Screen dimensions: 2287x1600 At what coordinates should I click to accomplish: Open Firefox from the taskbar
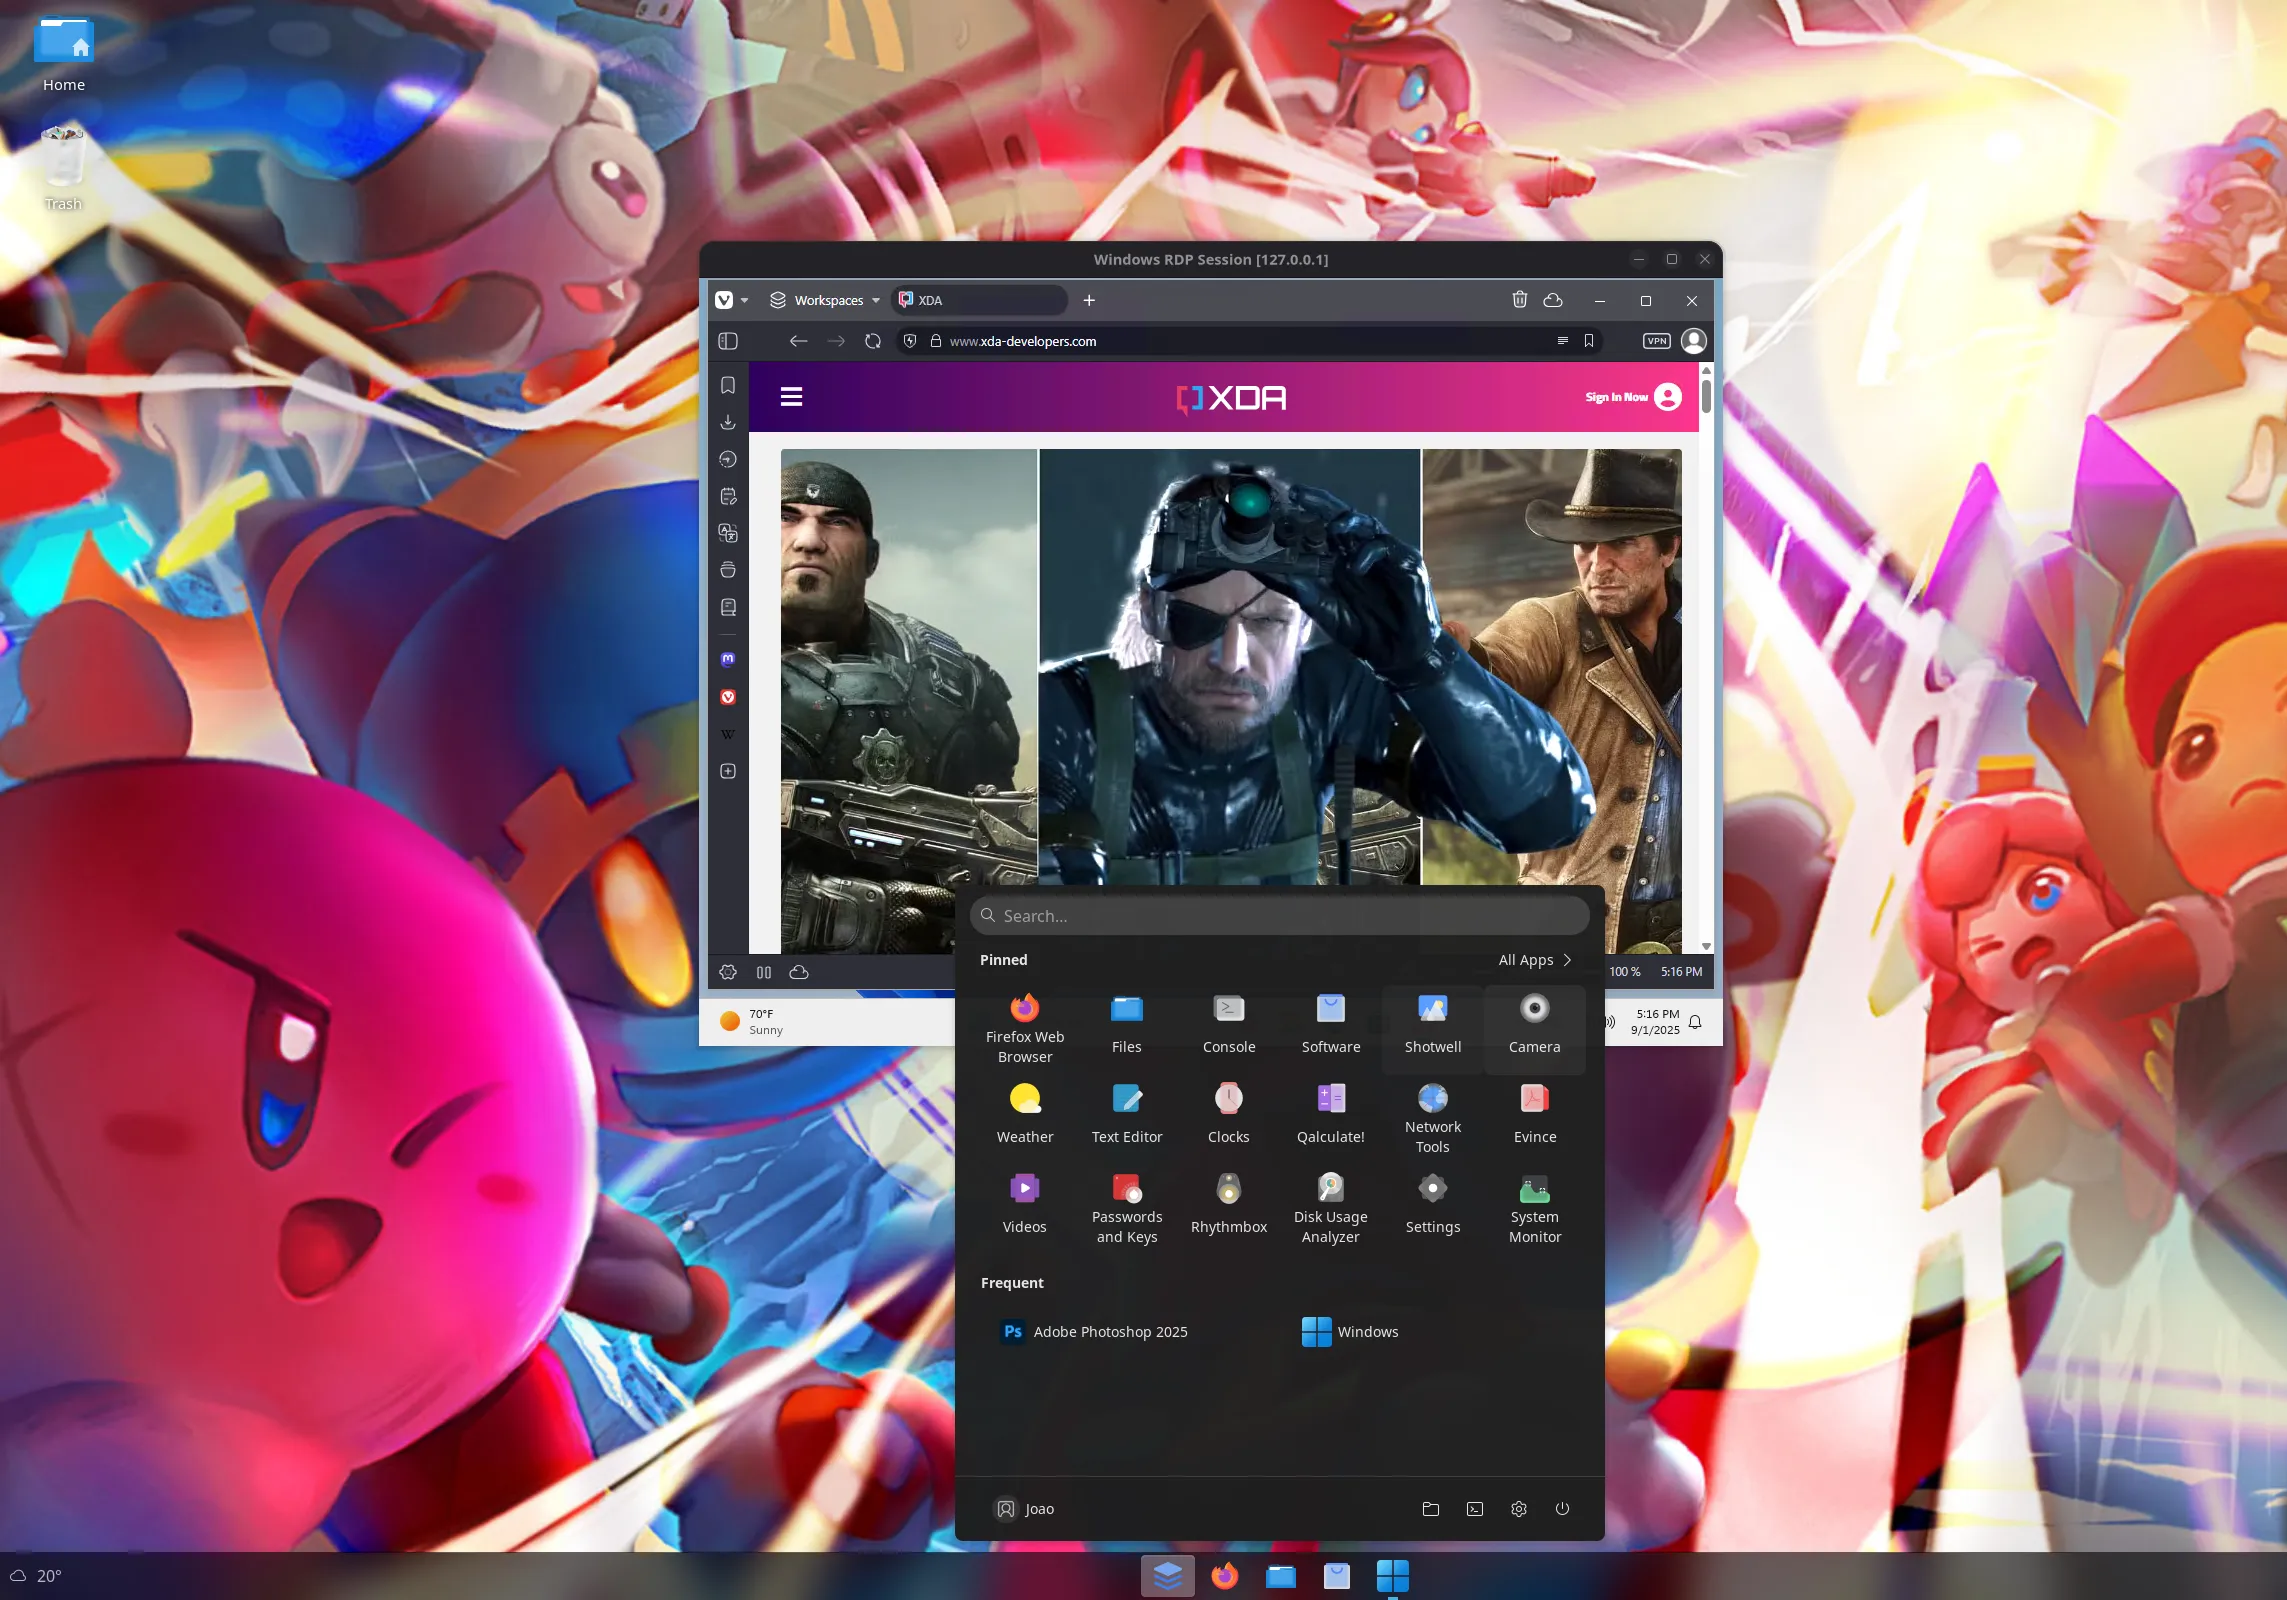pyautogui.click(x=1224, y=1575)
